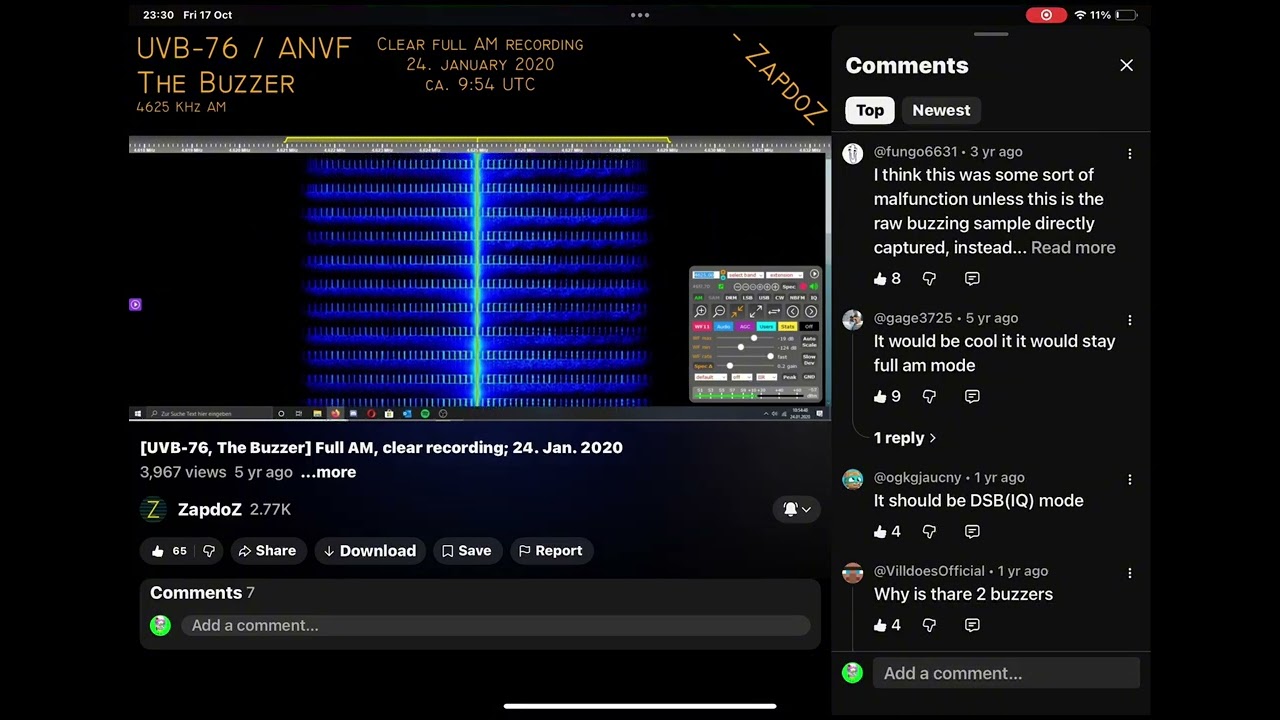
Task: Open options menu for @fungo6631 comment
Action: click(1130, 154)
